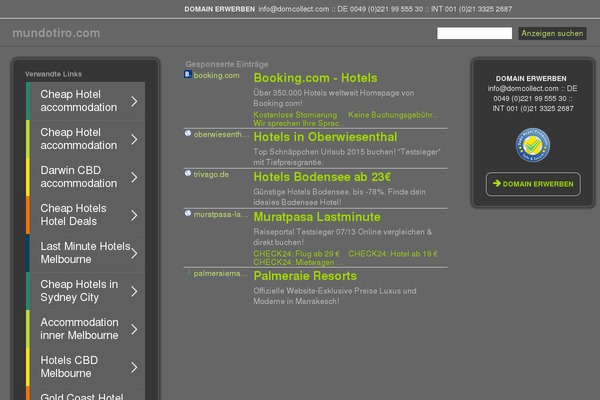Click oberwiesenth... domain link
The width and height of the screenshot is (600, 400).
tap(221, 134)
